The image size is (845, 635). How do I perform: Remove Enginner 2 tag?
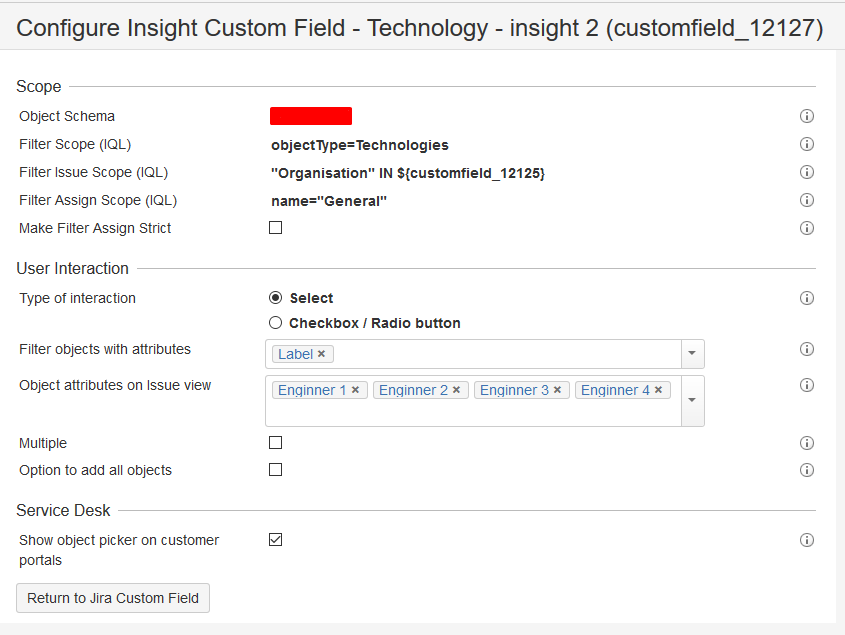point(456,390)
